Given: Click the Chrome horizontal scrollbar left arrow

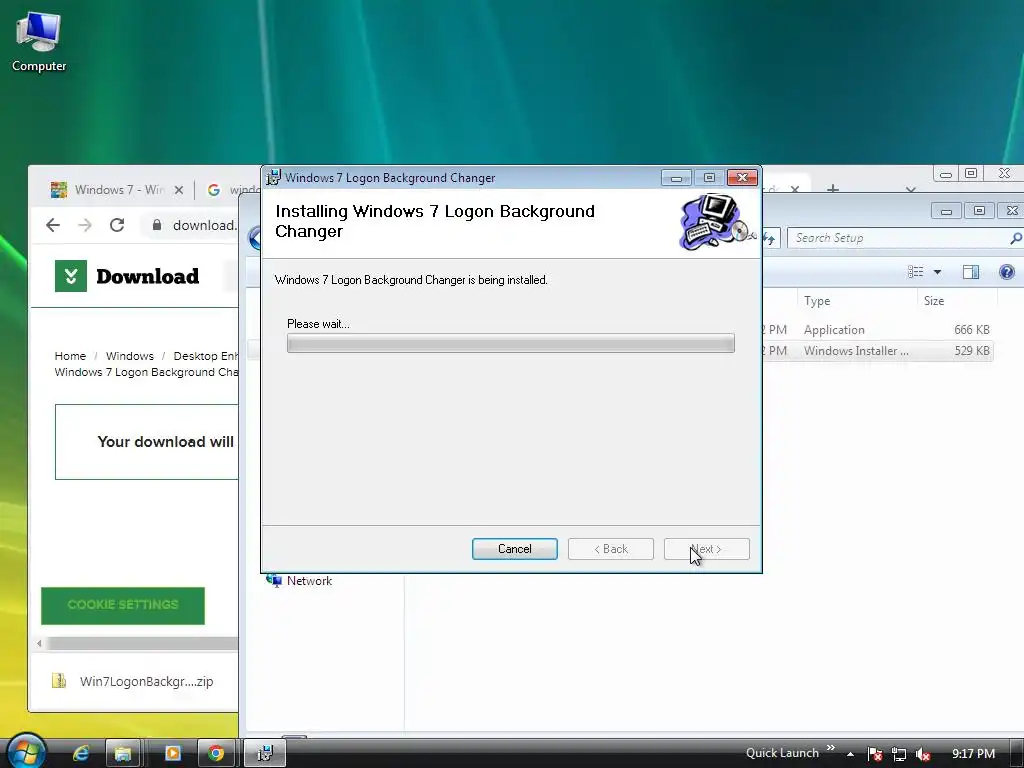Looking at the screenshot, I should click(39, 643).
